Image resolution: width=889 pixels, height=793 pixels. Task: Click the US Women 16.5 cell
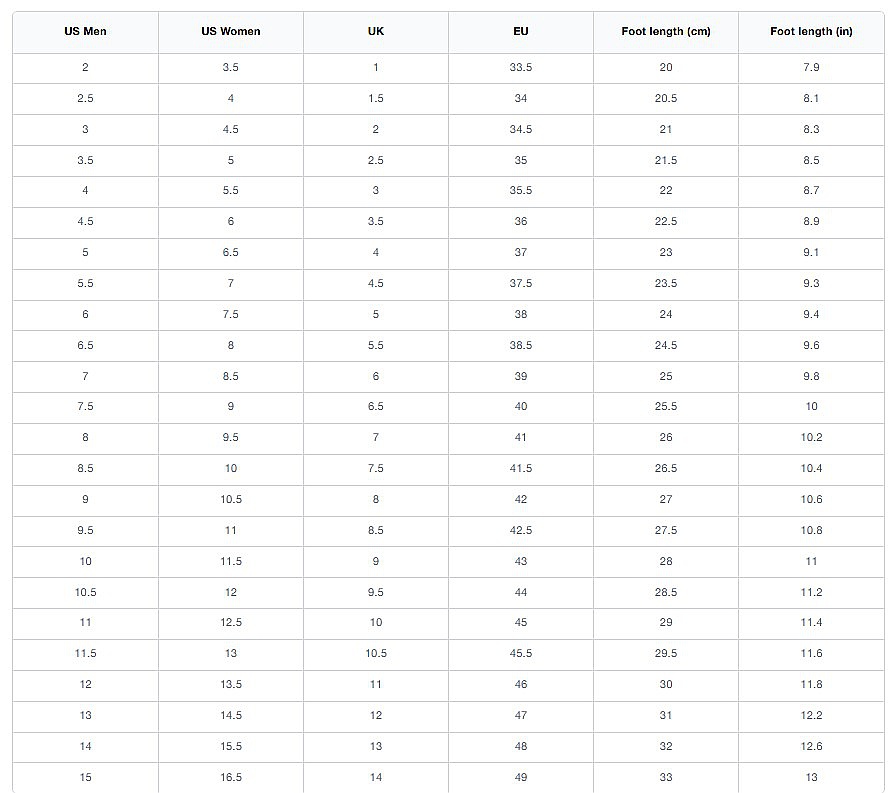point(230,777)
